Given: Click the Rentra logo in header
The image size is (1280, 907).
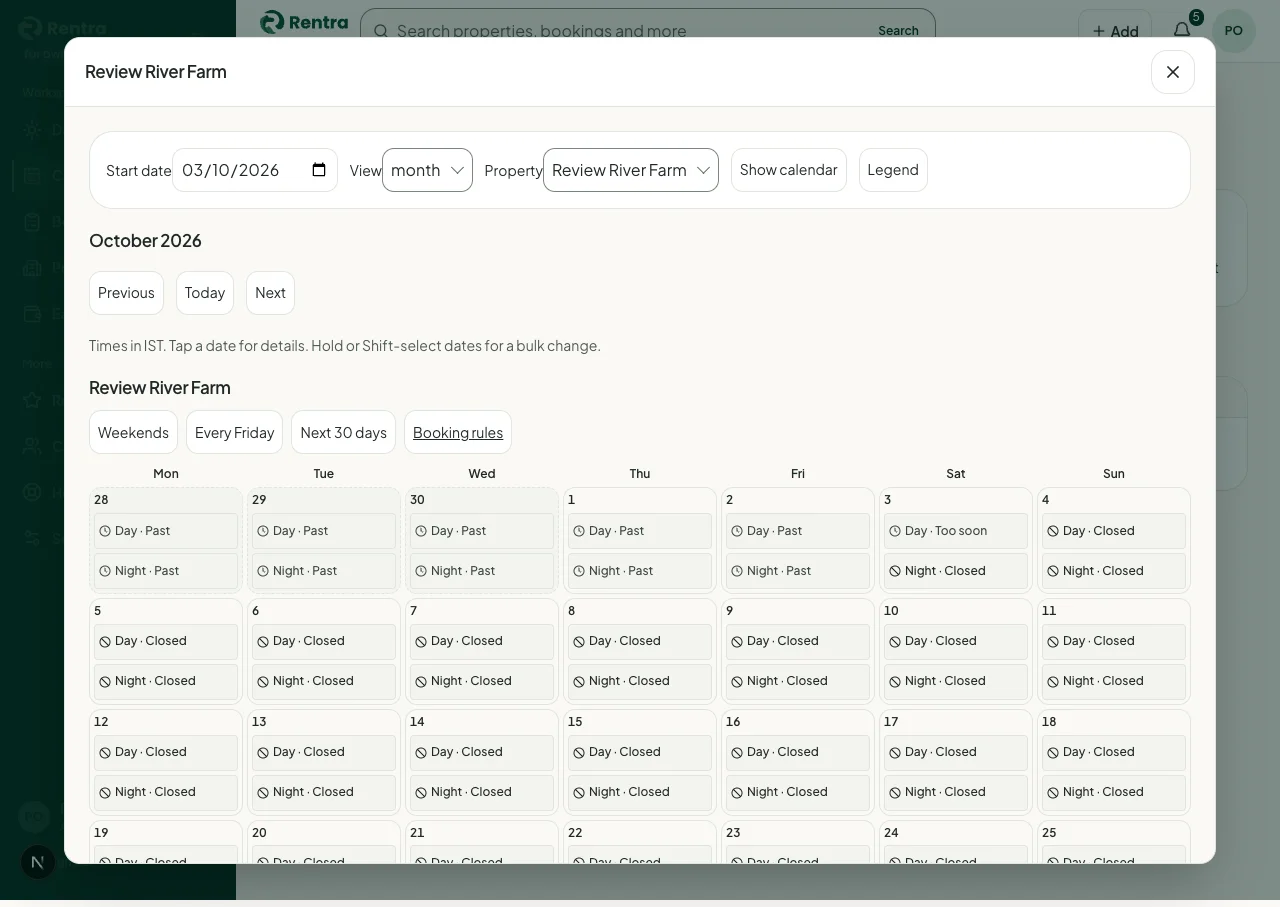Looking at the screenshot, I should (304, 22).
